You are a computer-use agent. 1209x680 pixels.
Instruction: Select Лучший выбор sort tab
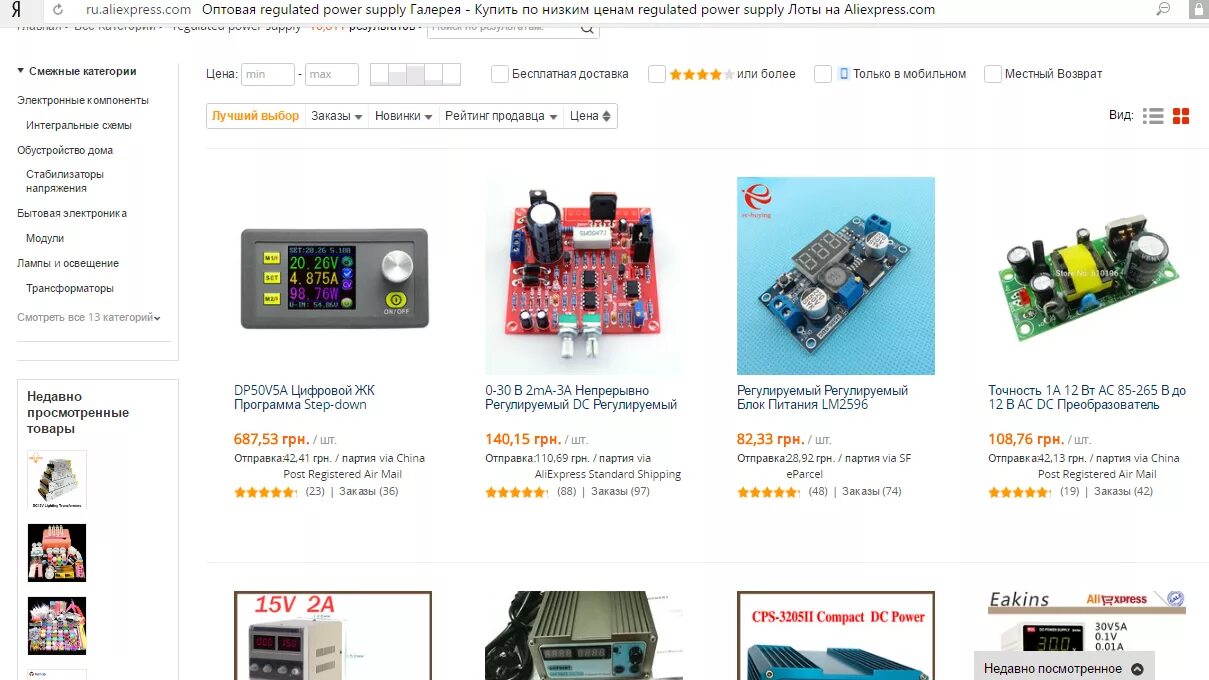click(x=255, y=116)
